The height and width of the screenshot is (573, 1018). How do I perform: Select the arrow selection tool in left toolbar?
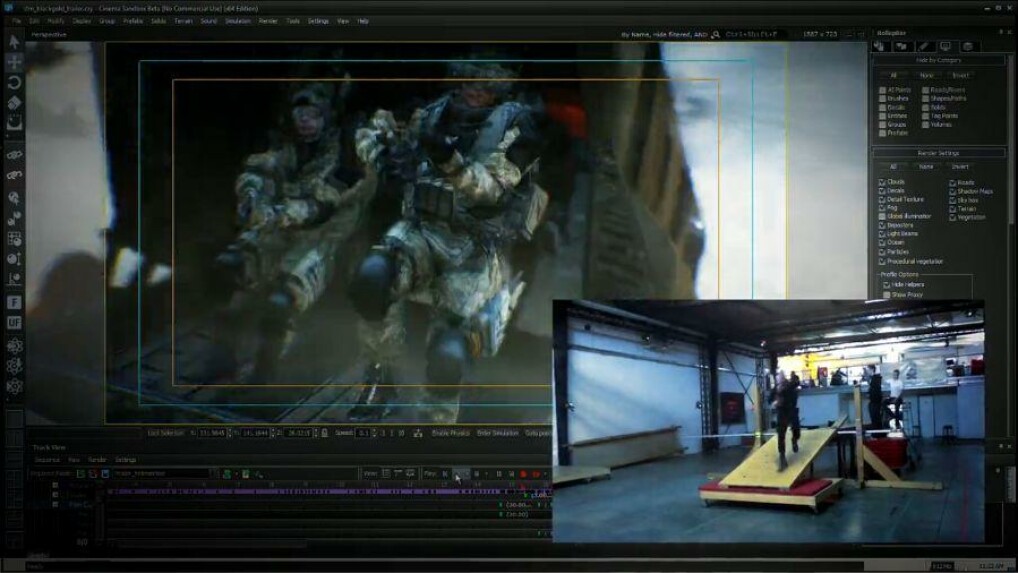click(14, 42)
